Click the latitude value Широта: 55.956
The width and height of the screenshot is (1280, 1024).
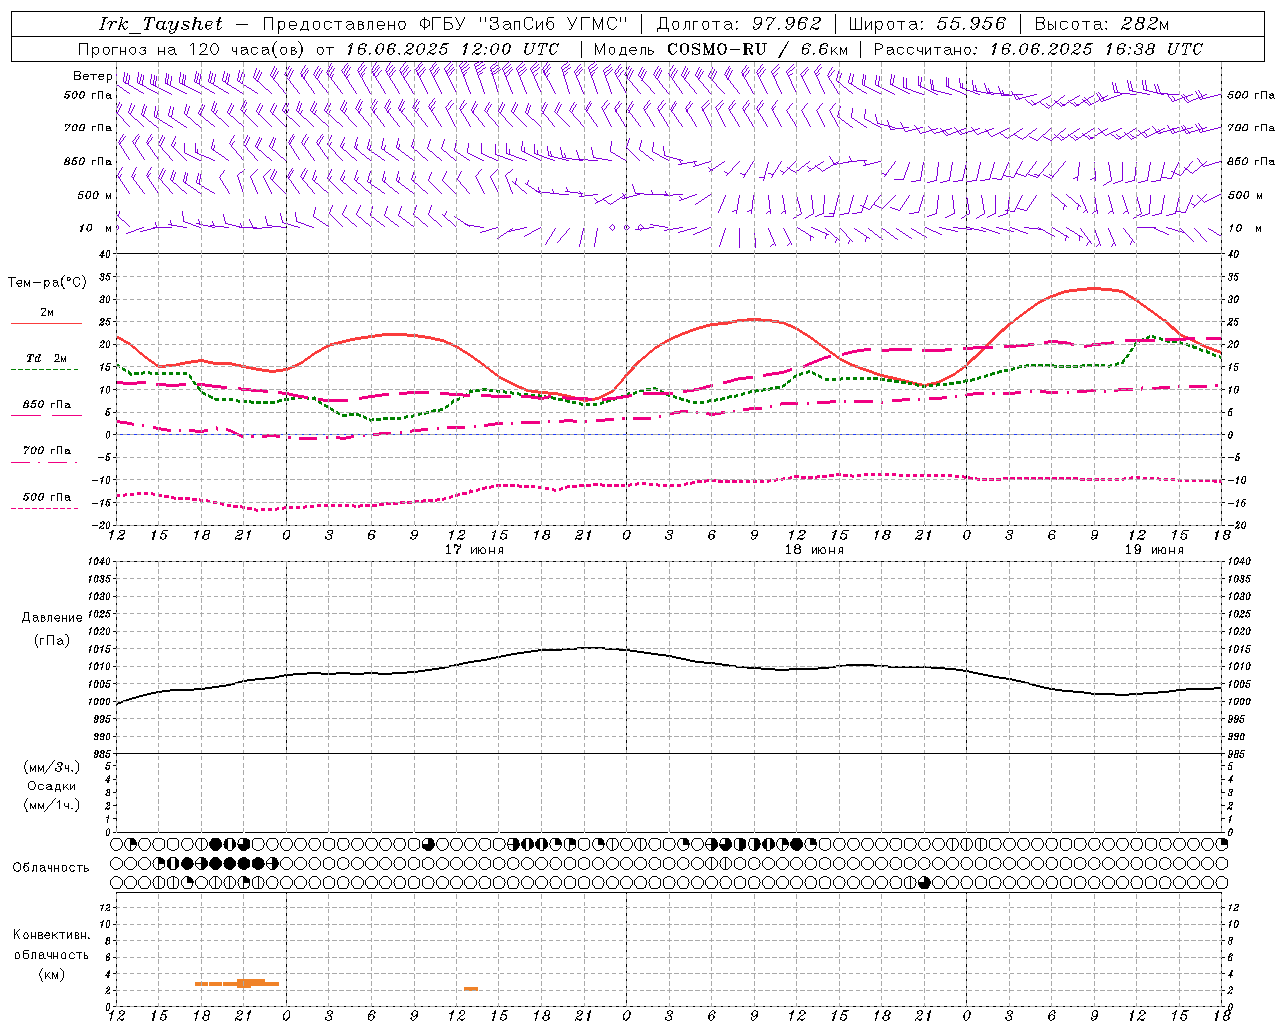pyautogui.click(x=928, y=24)
